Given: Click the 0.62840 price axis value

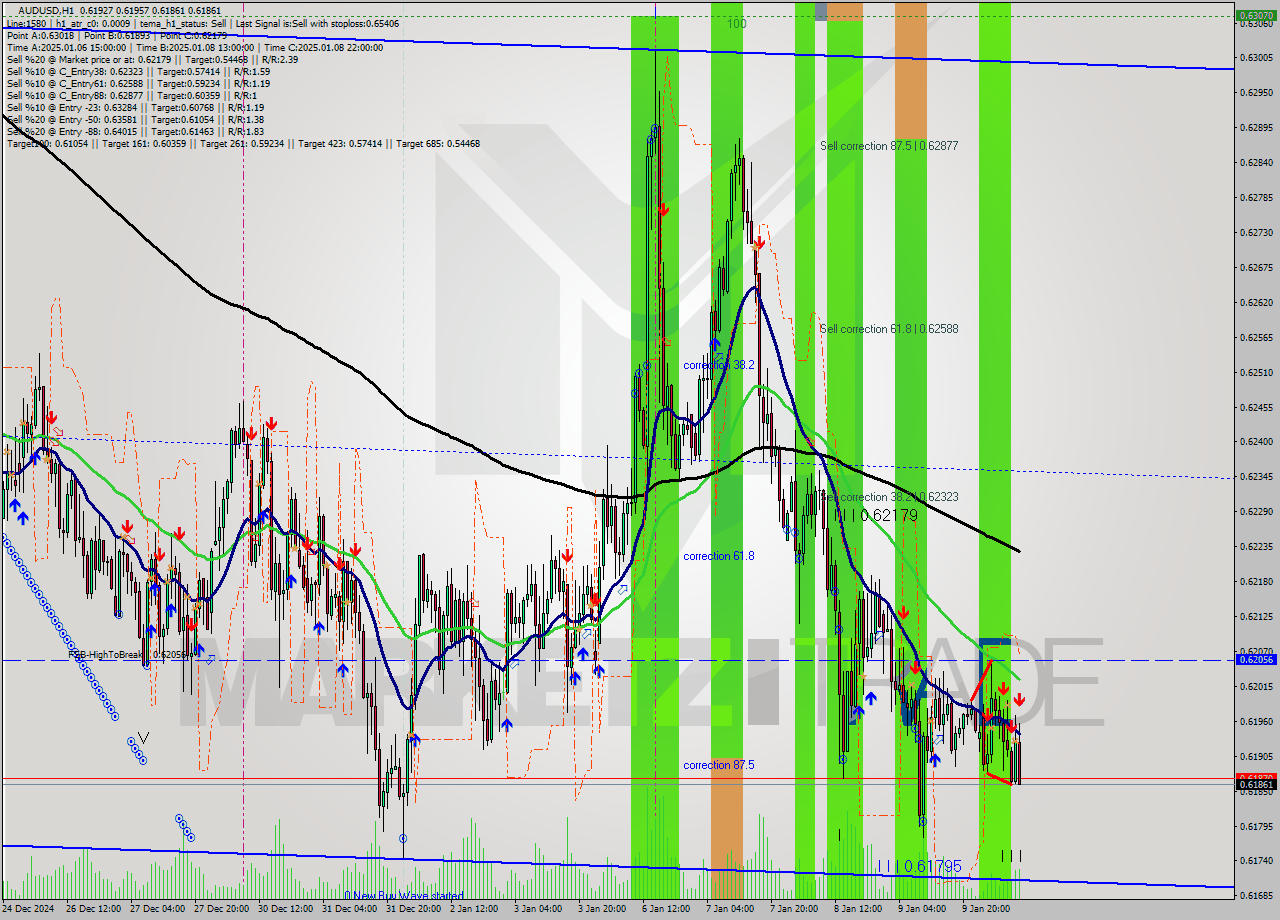Looking at the screenshot, I should pos(1254,163).
